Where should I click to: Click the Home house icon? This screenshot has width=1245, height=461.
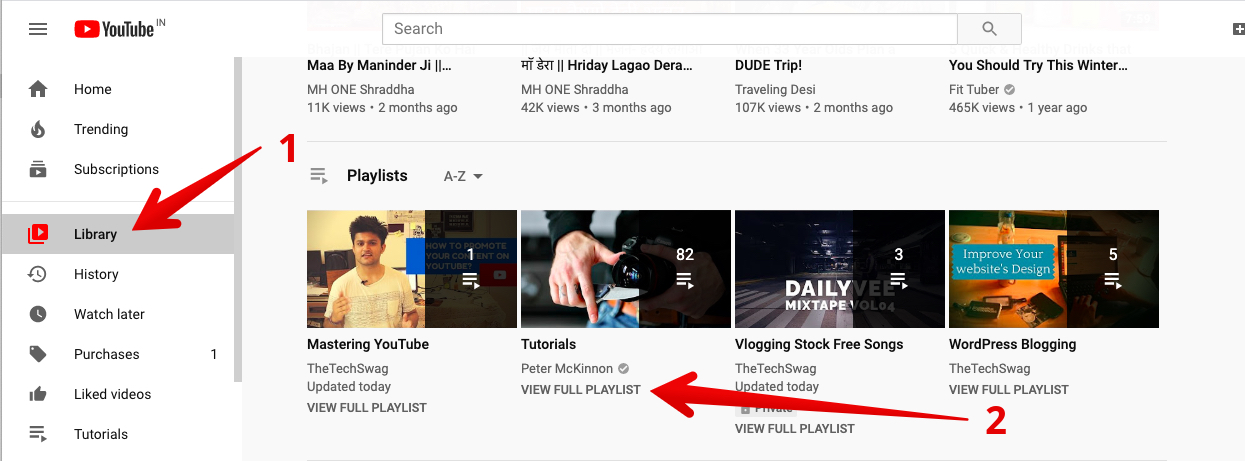(x=38, y=89)
